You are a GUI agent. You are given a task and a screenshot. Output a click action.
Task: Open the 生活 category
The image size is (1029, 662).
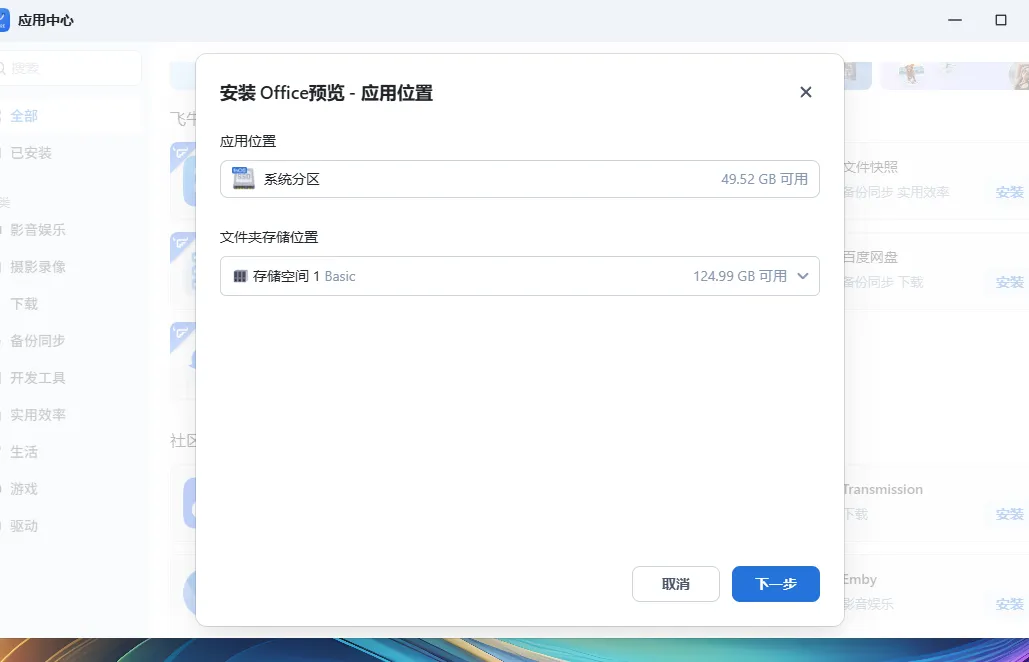24,452
